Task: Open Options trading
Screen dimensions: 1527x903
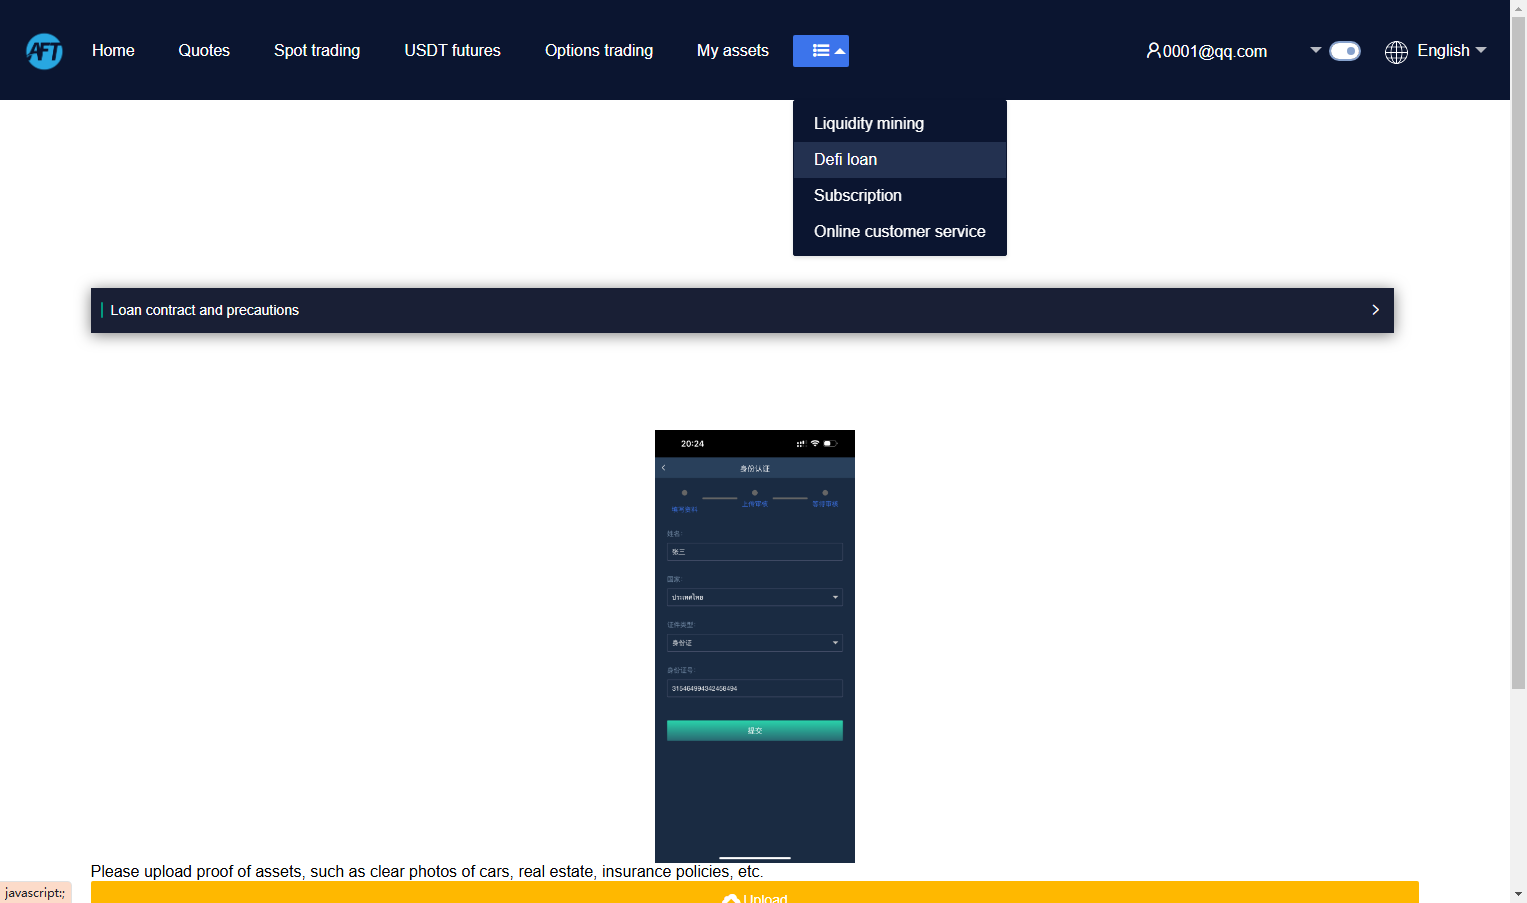Action: point(599,51)
